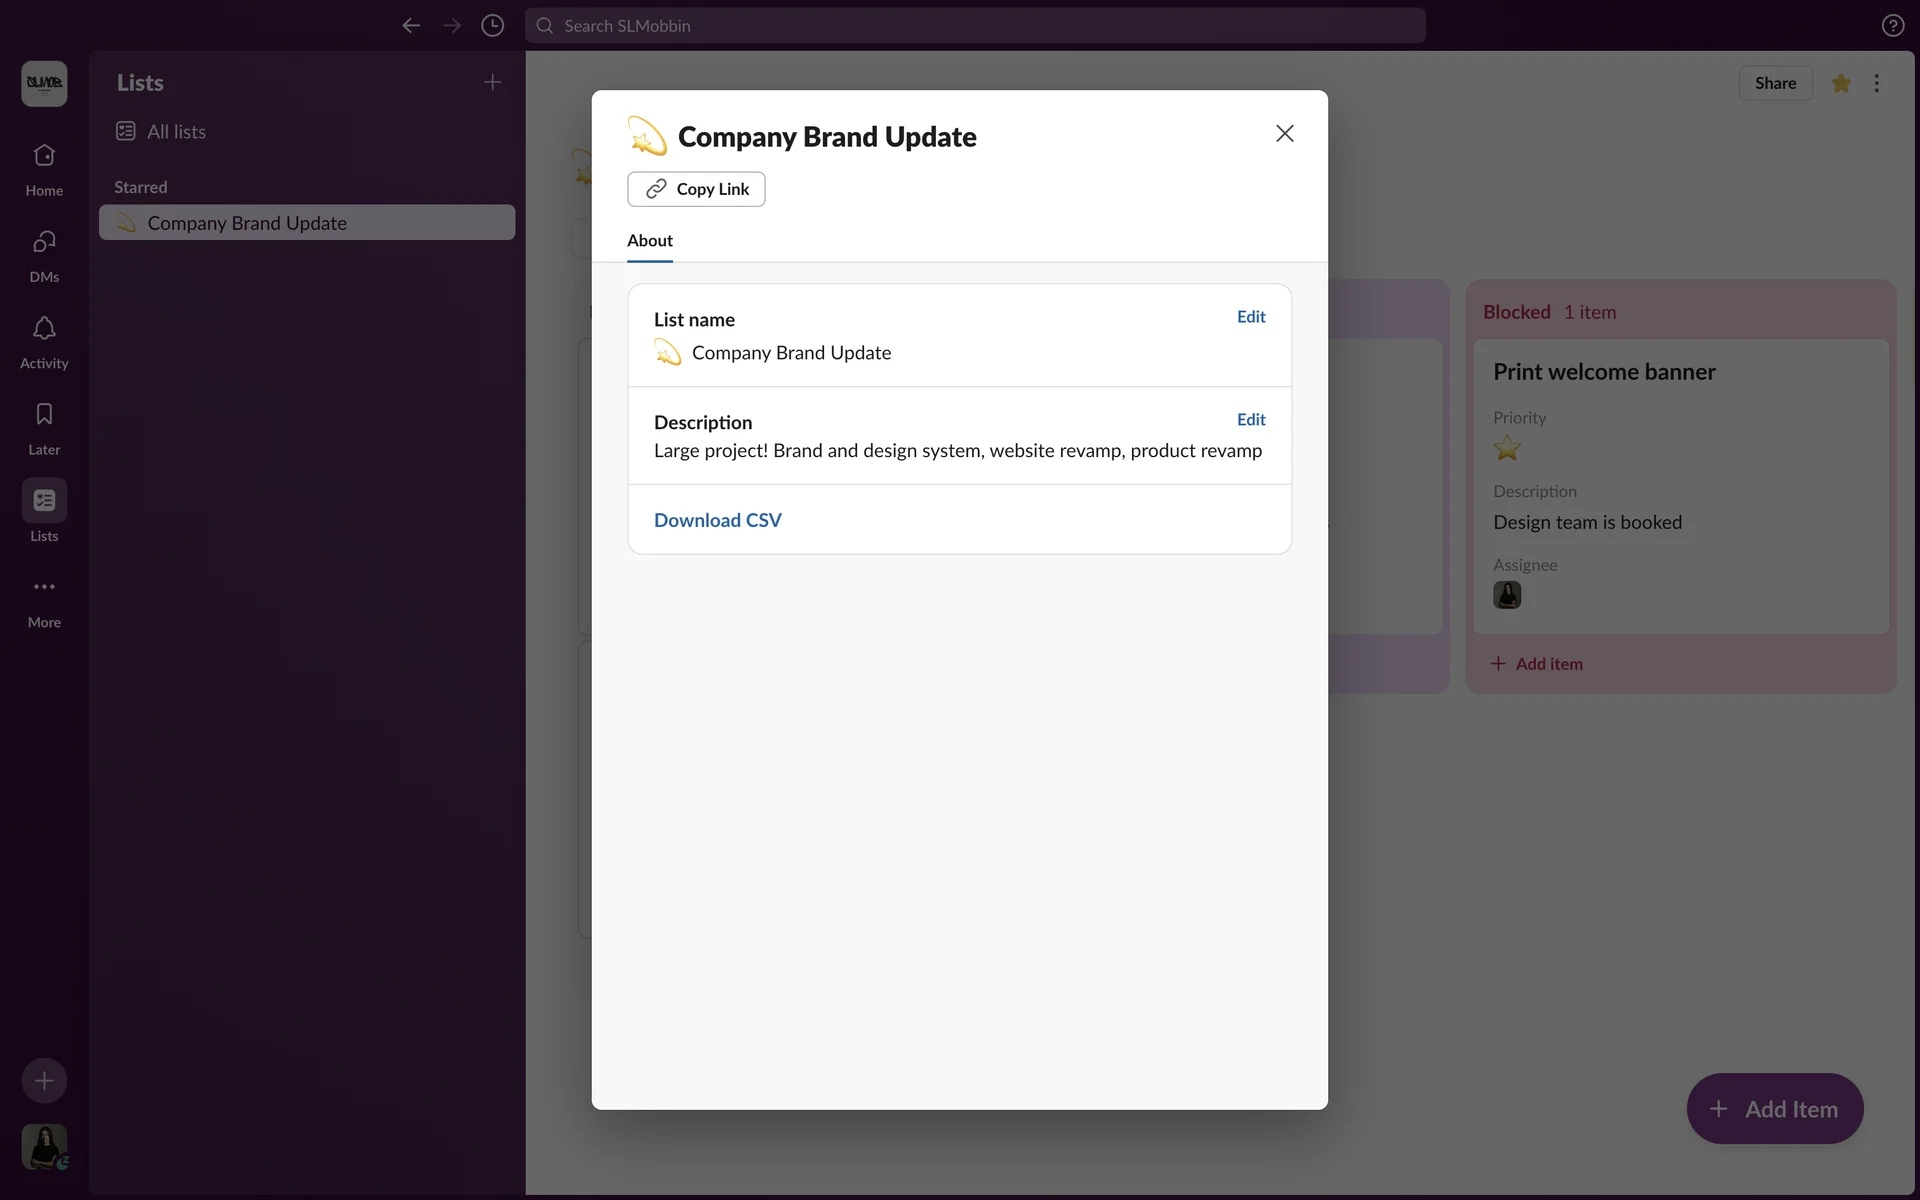Image resolution: width=1920 pixels, height=1200 pixels.
Task: Open More options in sidebar
Action: point(44,599)
